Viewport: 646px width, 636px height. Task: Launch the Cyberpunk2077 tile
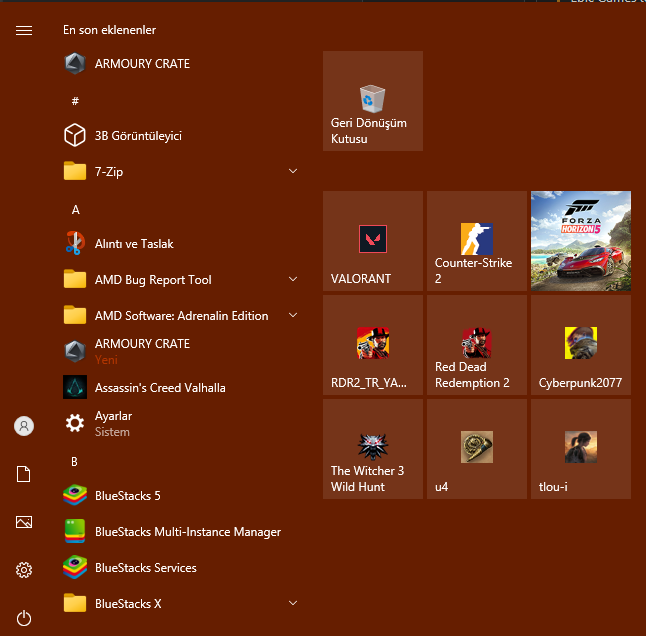click(581, 345)
